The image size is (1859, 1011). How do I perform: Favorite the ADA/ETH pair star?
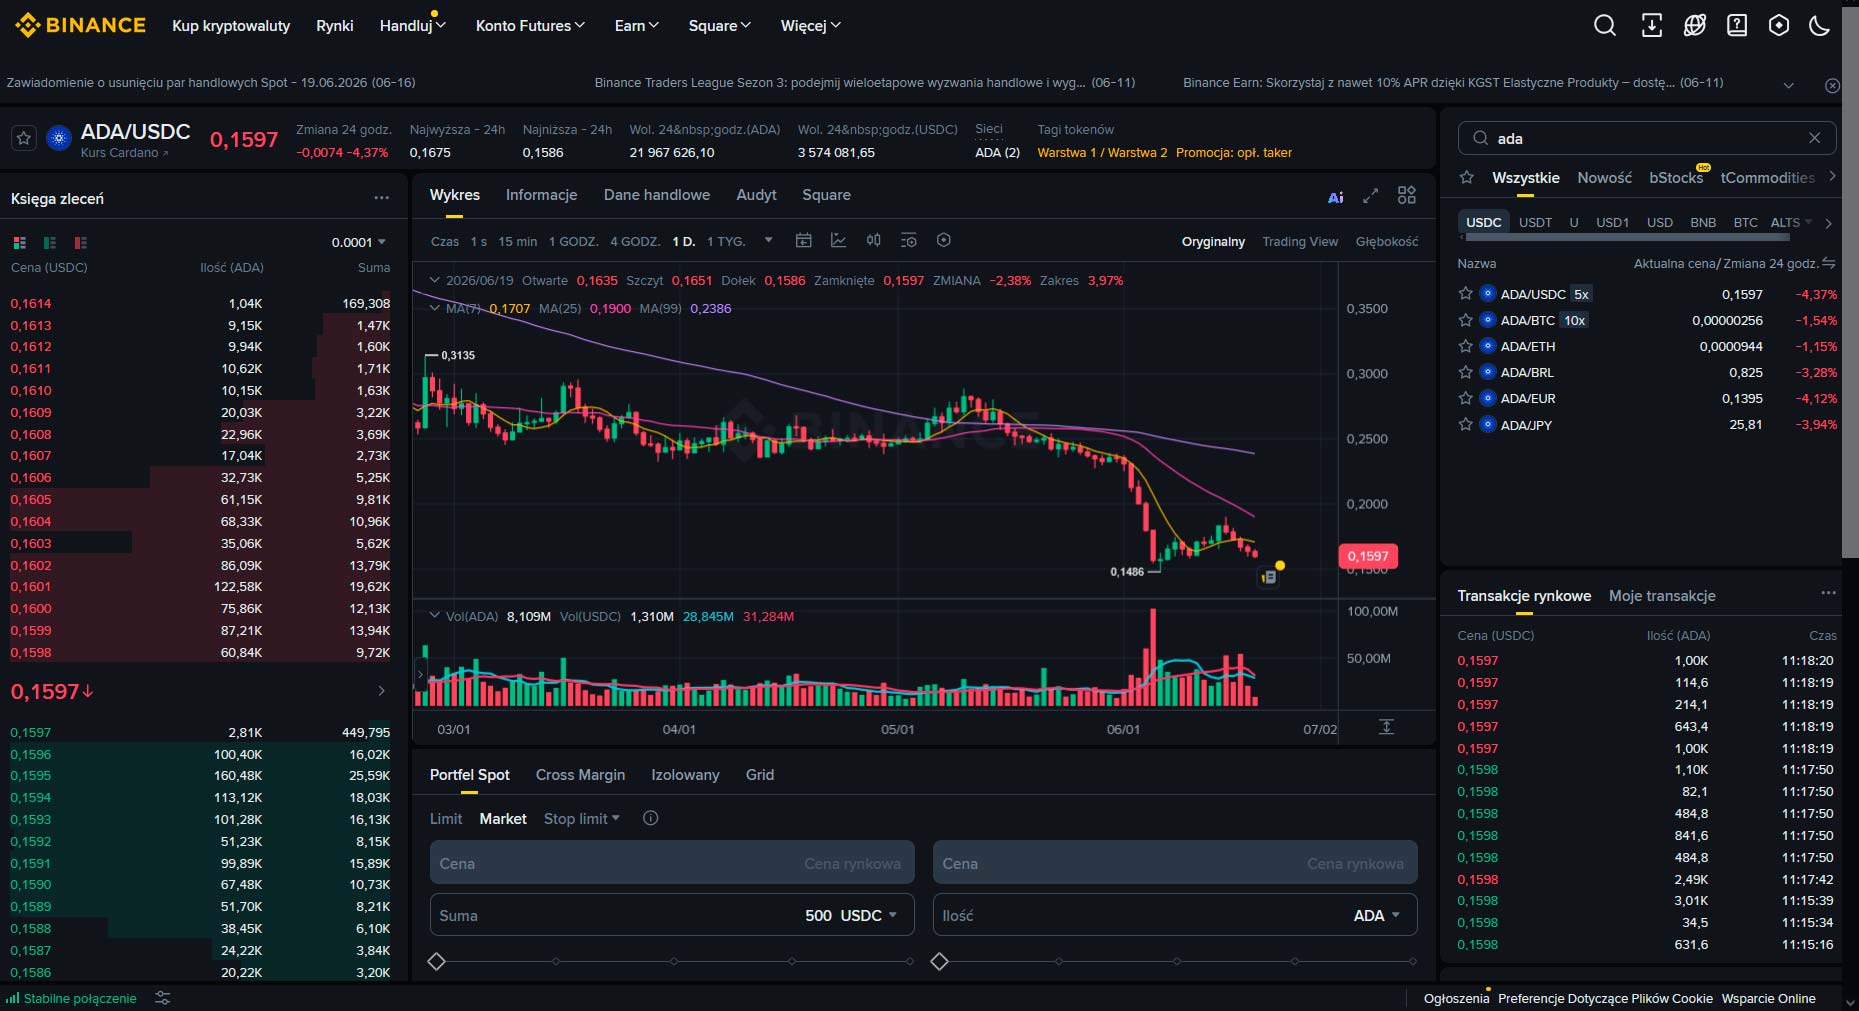1466,346
